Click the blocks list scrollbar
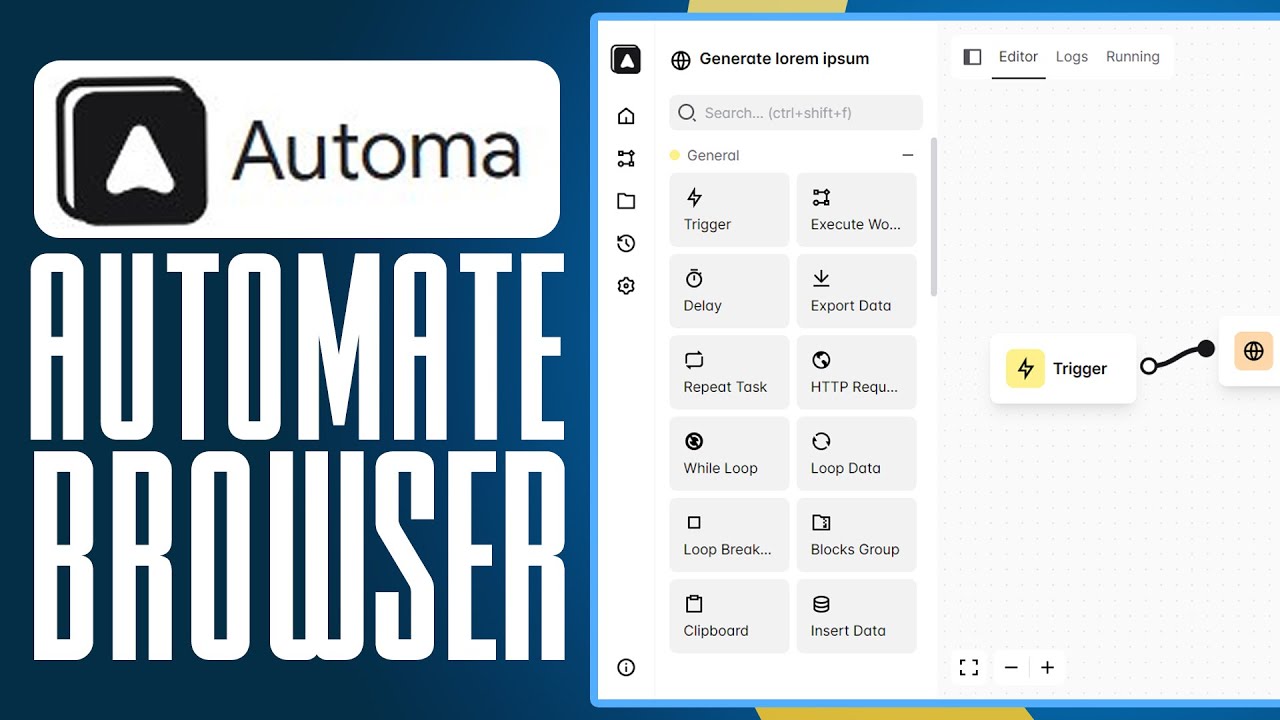Image resolution: width=1280 pixels, height=720 pixels. [x=934, y=217]
